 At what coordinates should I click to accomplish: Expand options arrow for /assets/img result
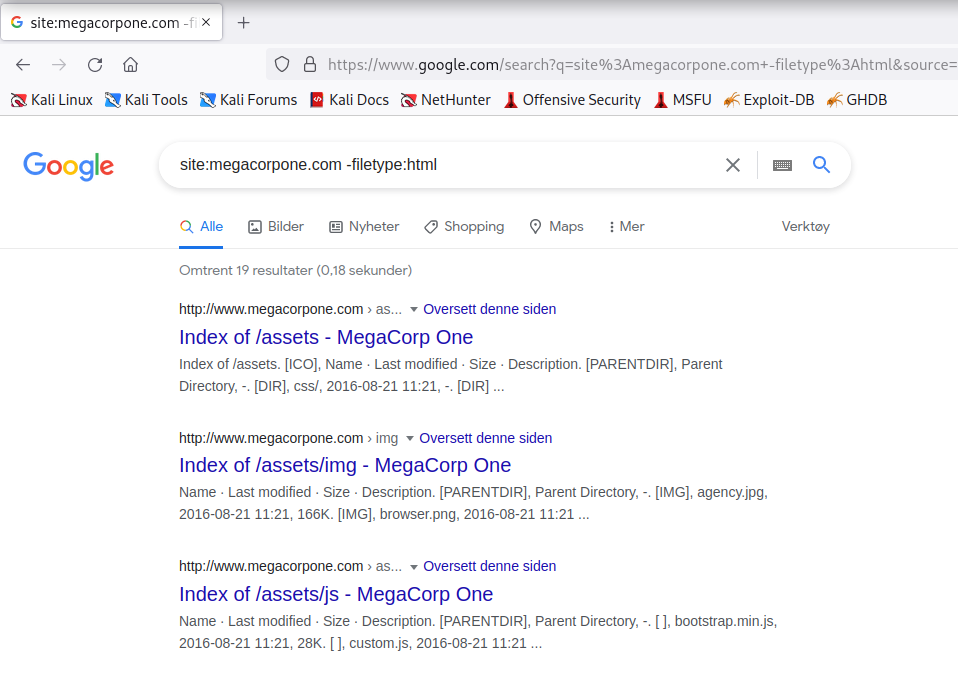(410, 439)
